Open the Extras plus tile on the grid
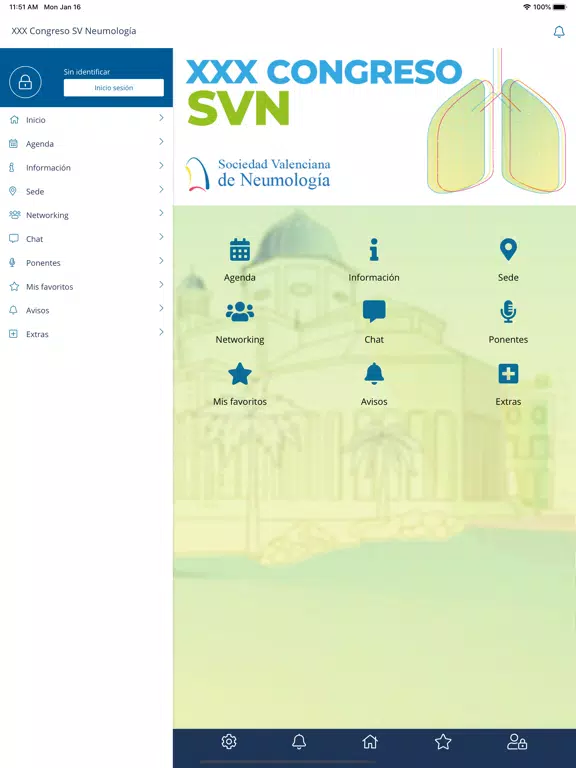Image resolution: width=576 pixels, height=768 pixels. click(508, 384)
